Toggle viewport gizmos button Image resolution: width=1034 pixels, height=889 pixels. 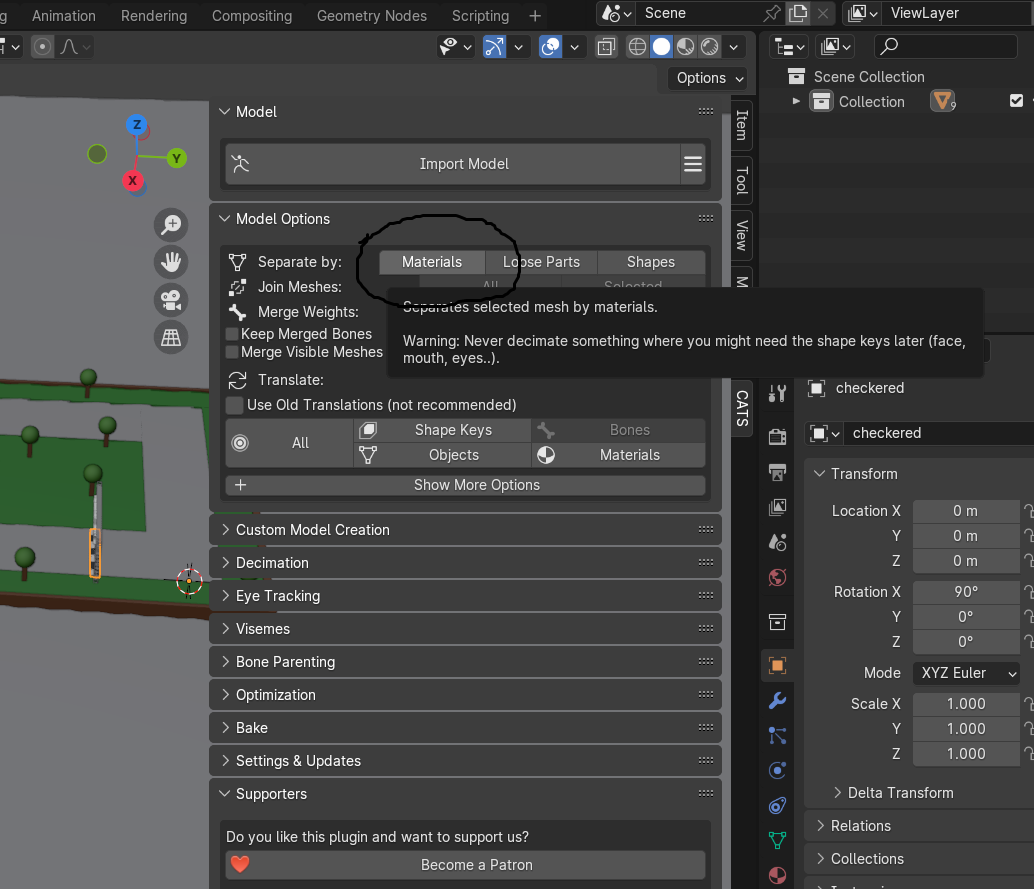tap(495, 47)
